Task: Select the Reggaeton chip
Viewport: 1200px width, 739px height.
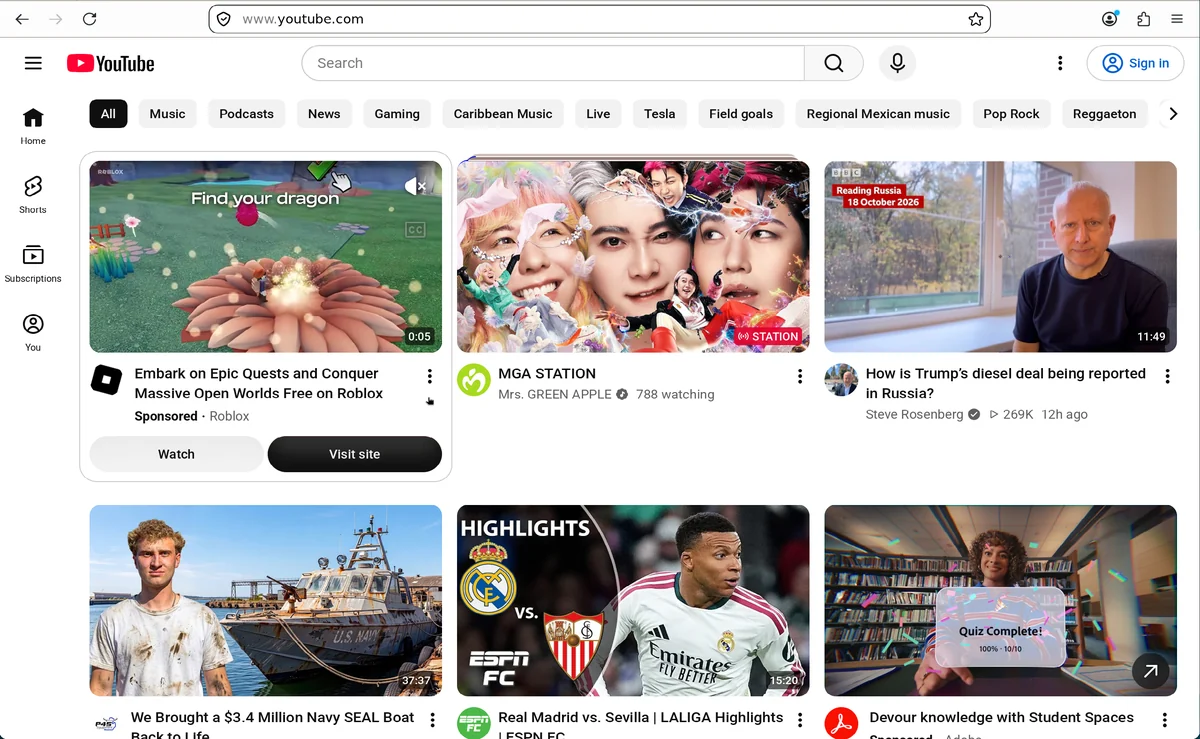Action: tap(1104, 114)
